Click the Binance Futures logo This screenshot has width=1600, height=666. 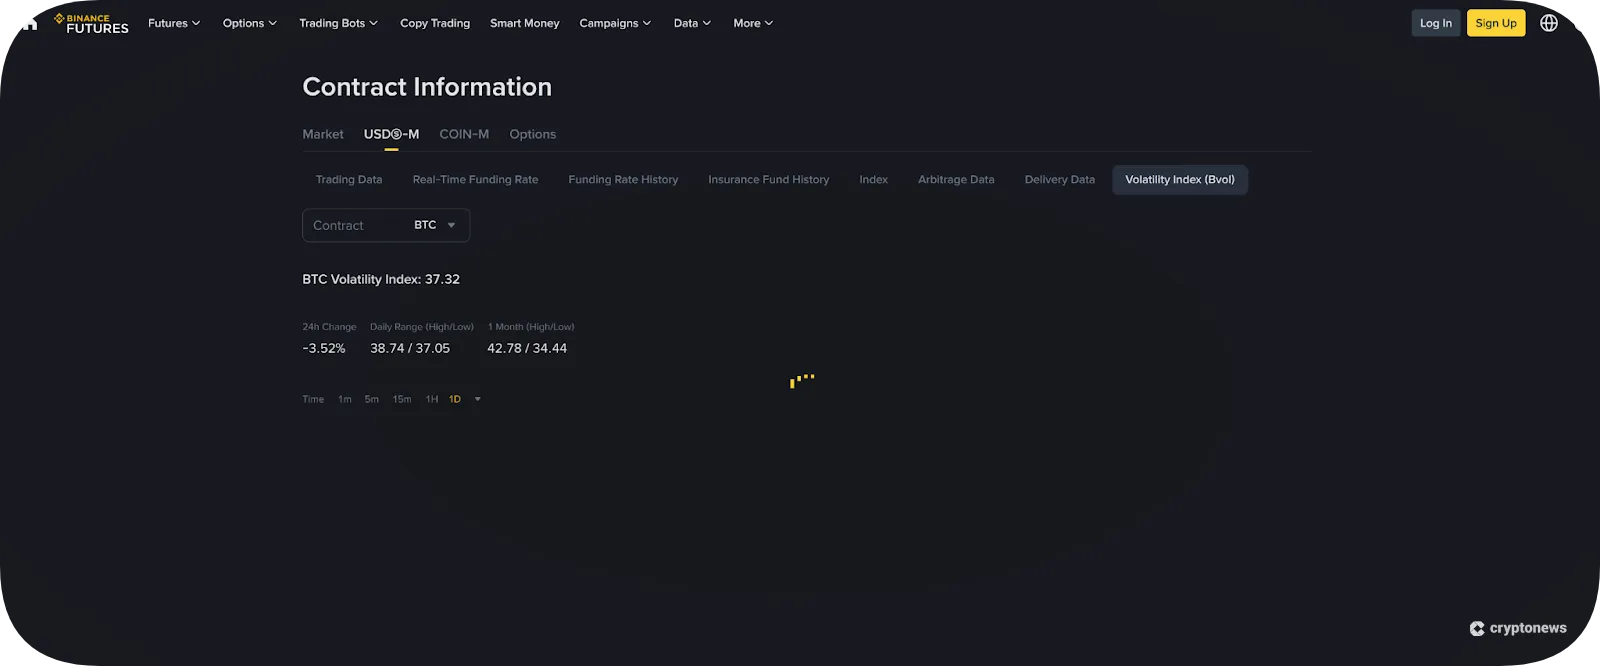tap(91, 23)
